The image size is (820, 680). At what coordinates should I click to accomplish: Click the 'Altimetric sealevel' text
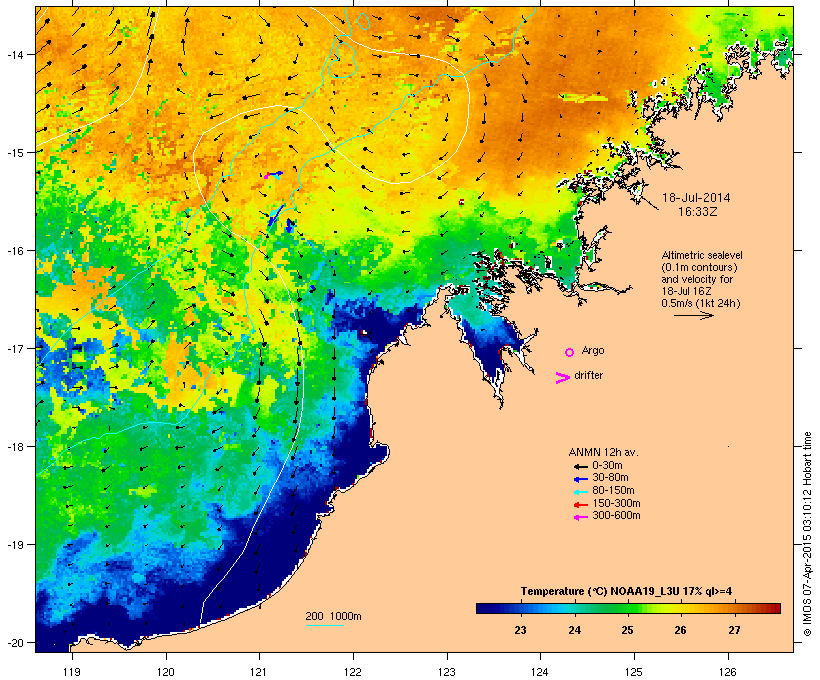click(702, 255)
